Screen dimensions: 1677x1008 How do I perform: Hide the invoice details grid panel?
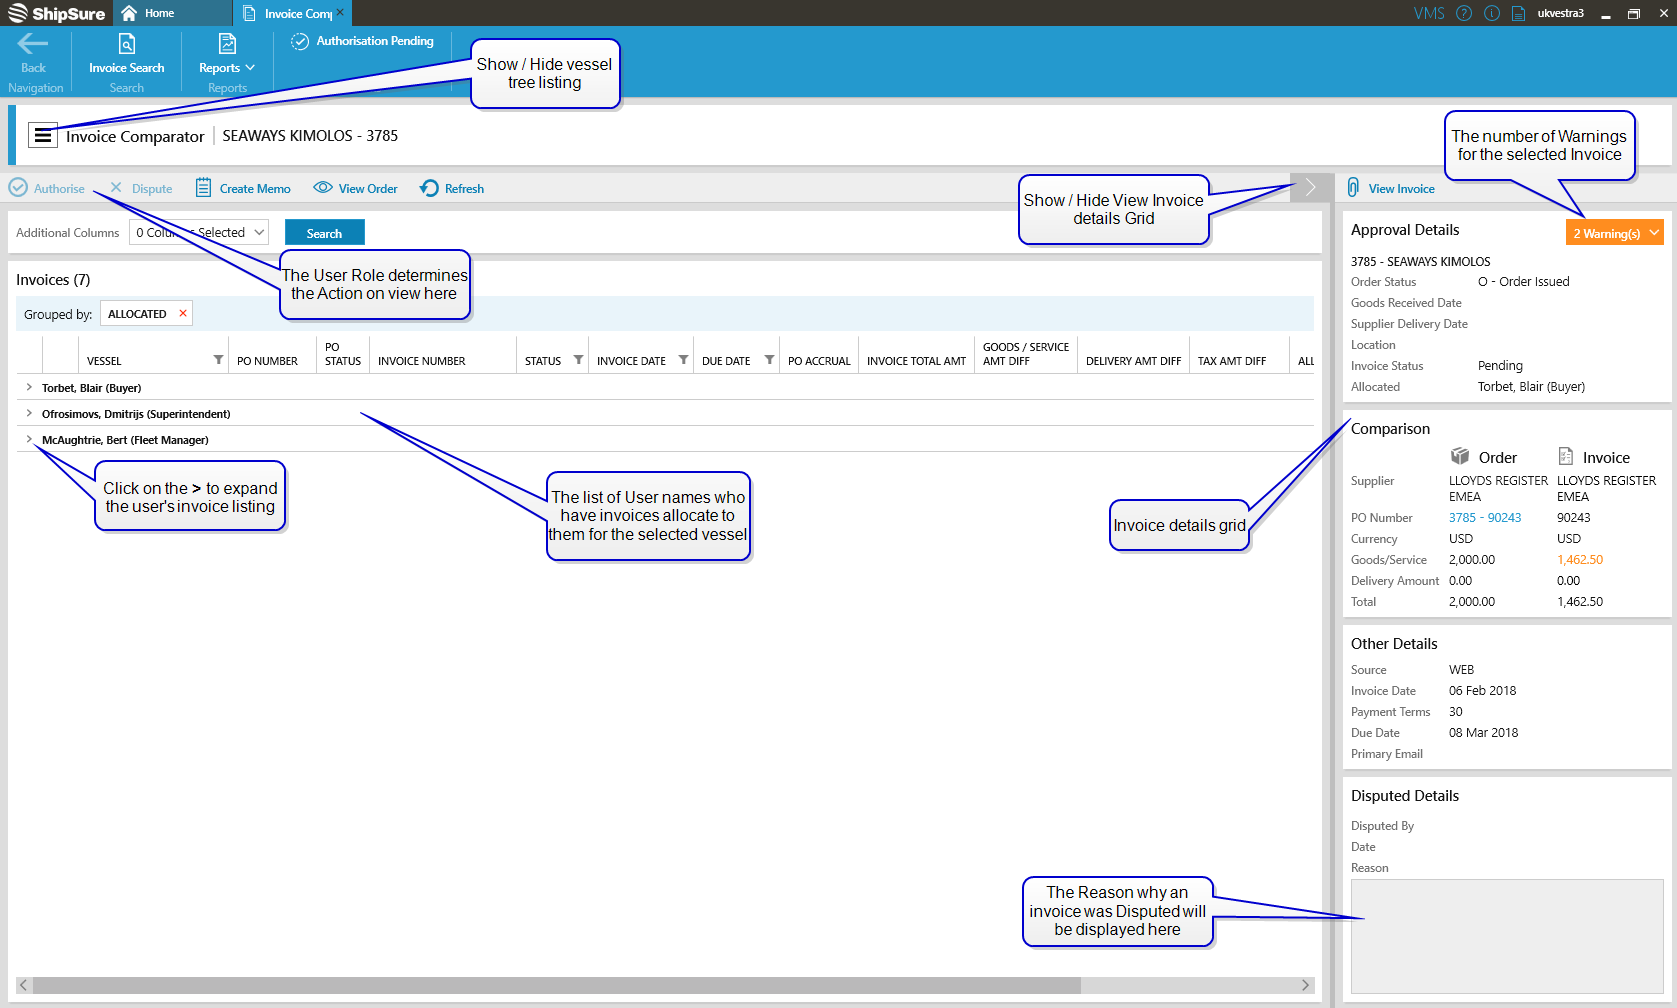tap(1310, 188)
